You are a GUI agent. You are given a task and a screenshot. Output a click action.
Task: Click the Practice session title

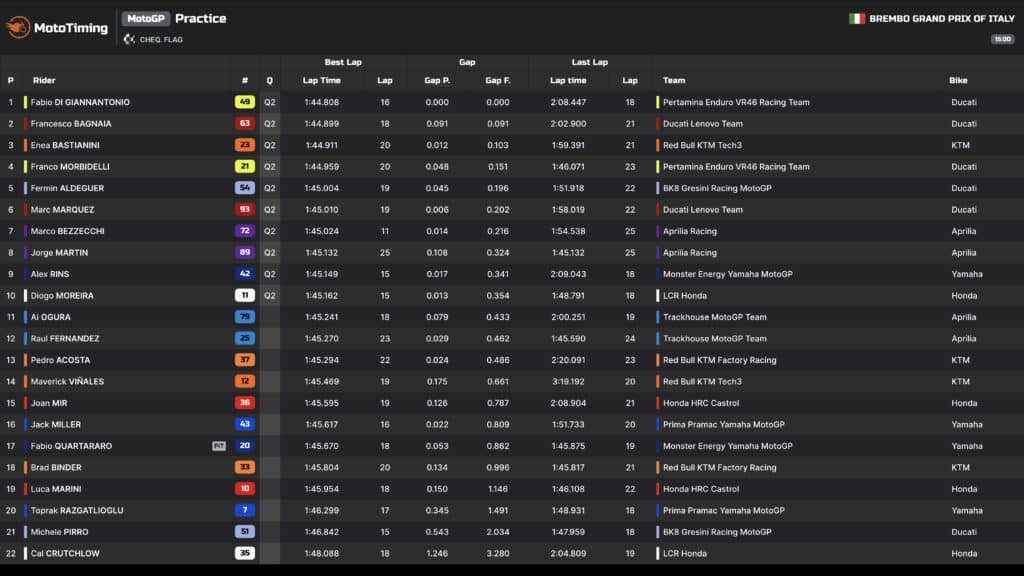pos(200,19)
